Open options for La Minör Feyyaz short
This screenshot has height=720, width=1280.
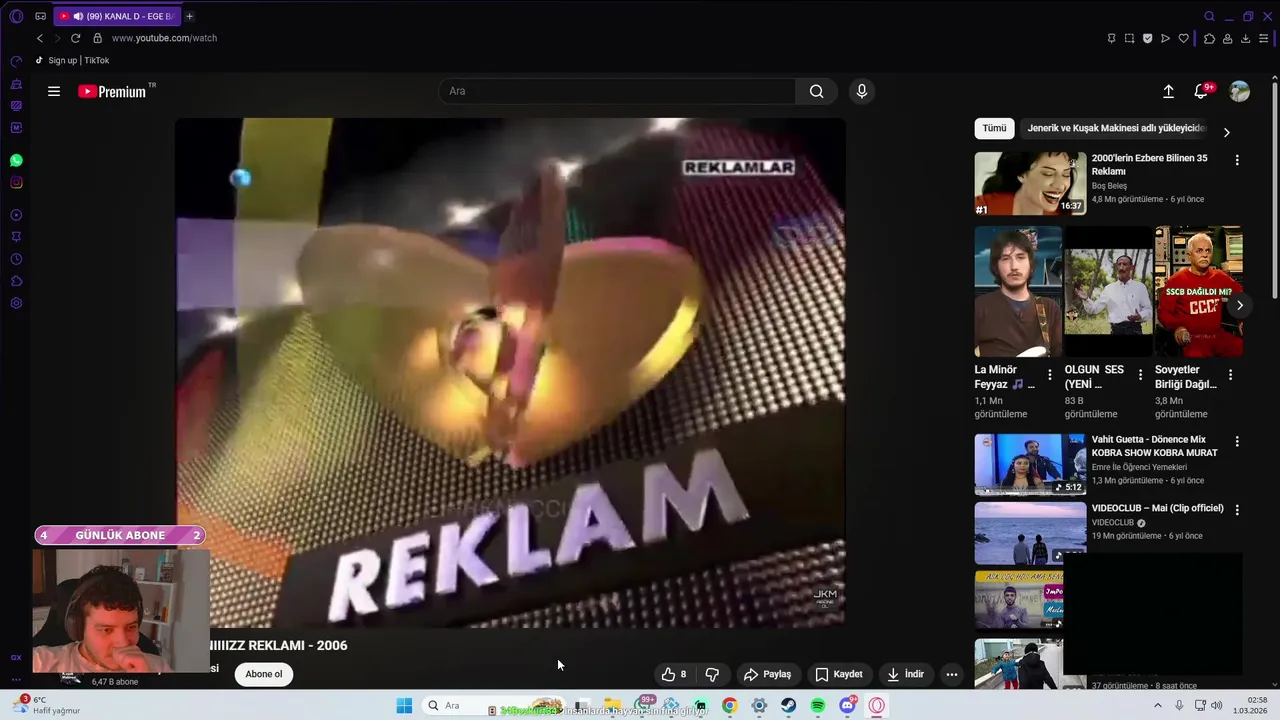(1050, 375)
